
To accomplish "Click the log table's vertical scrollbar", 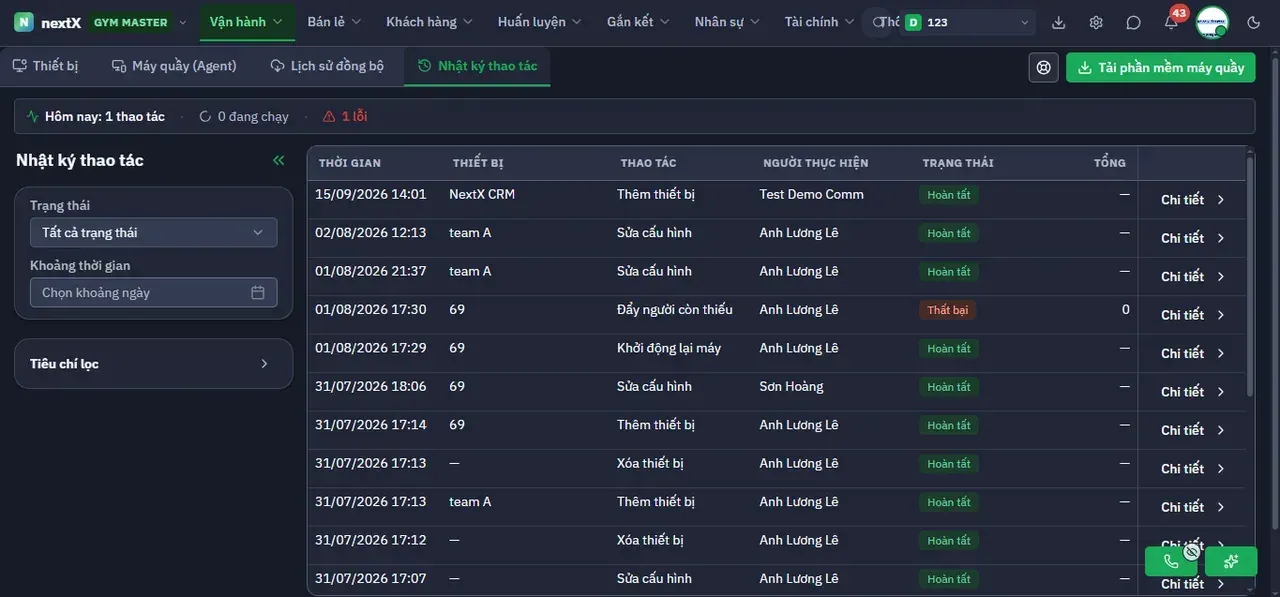I will click(1250, 275).
